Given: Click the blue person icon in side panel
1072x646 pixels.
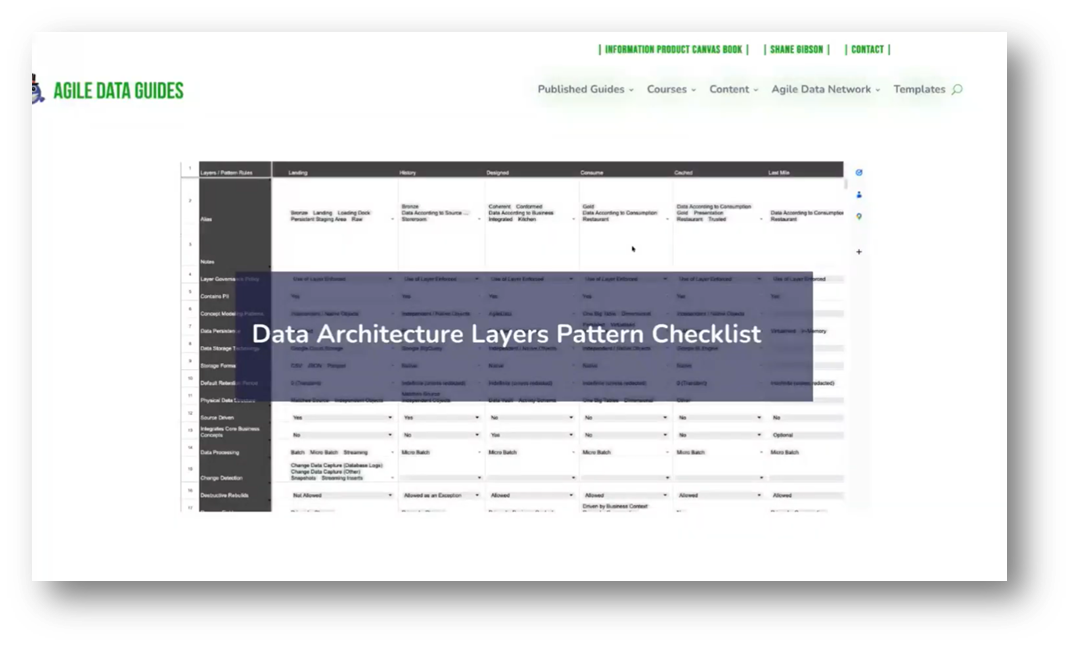Looking at the screenshot, I should tap(859, 195).
